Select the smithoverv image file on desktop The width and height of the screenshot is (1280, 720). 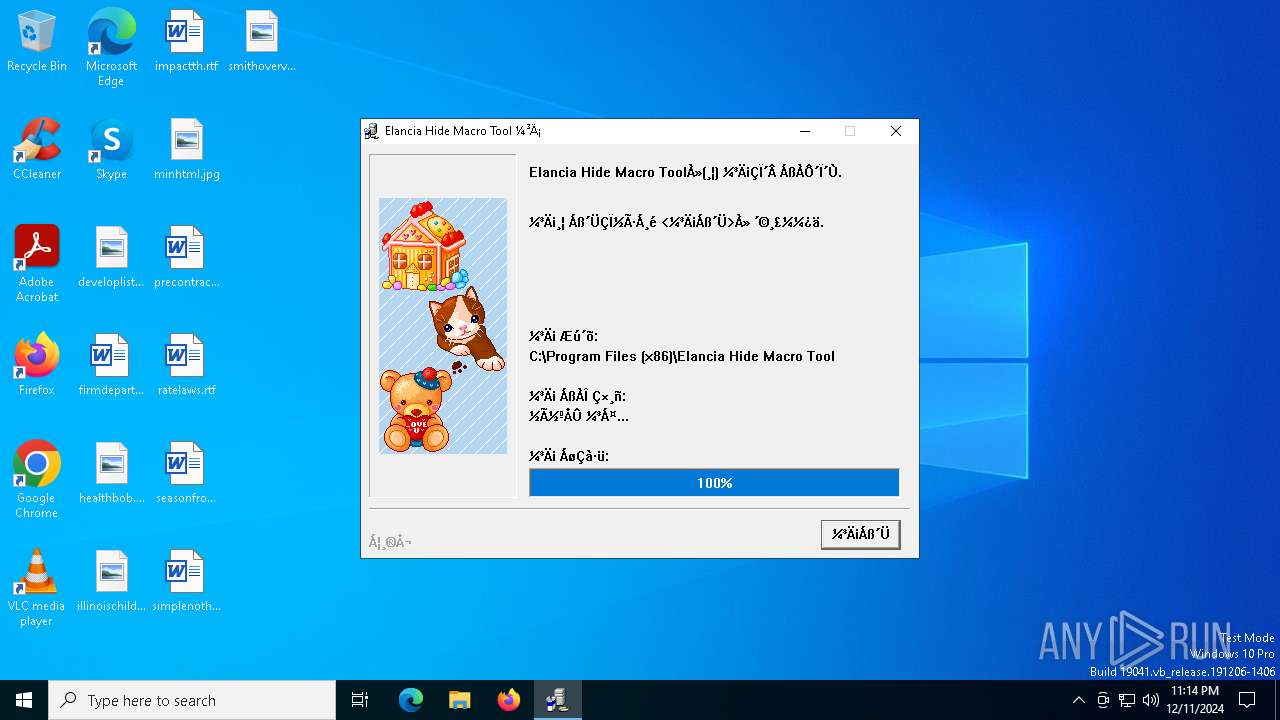(x=262, y=42)
